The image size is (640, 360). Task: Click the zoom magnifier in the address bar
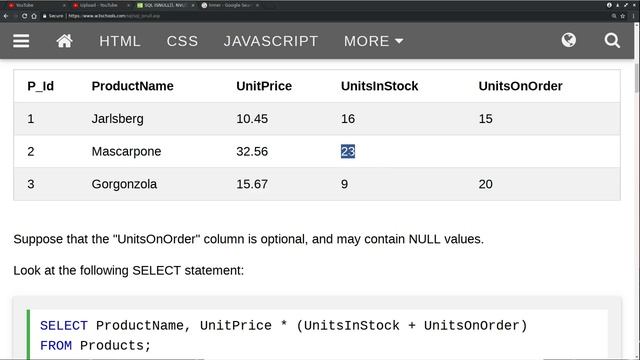point(613,16)
